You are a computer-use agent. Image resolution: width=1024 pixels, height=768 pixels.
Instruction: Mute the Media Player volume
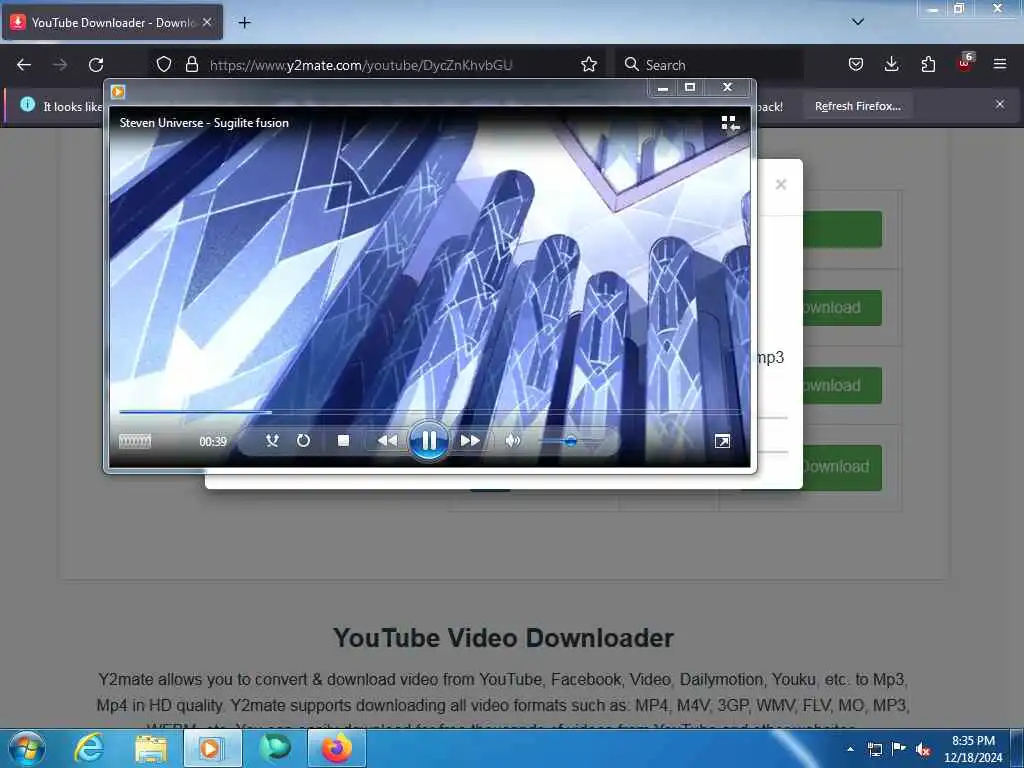(513, 441)
